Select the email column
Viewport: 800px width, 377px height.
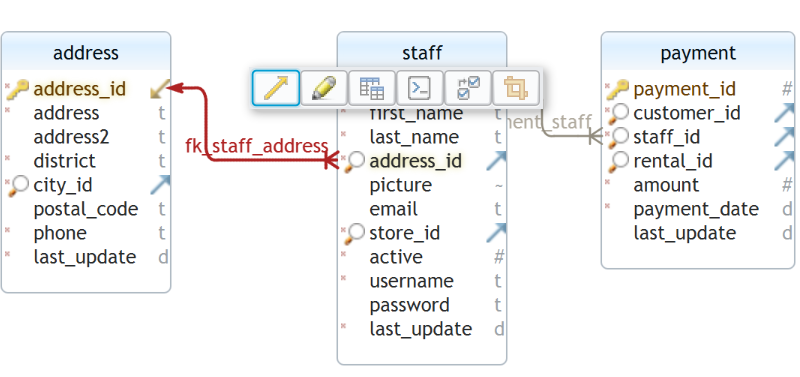point(393,209)
